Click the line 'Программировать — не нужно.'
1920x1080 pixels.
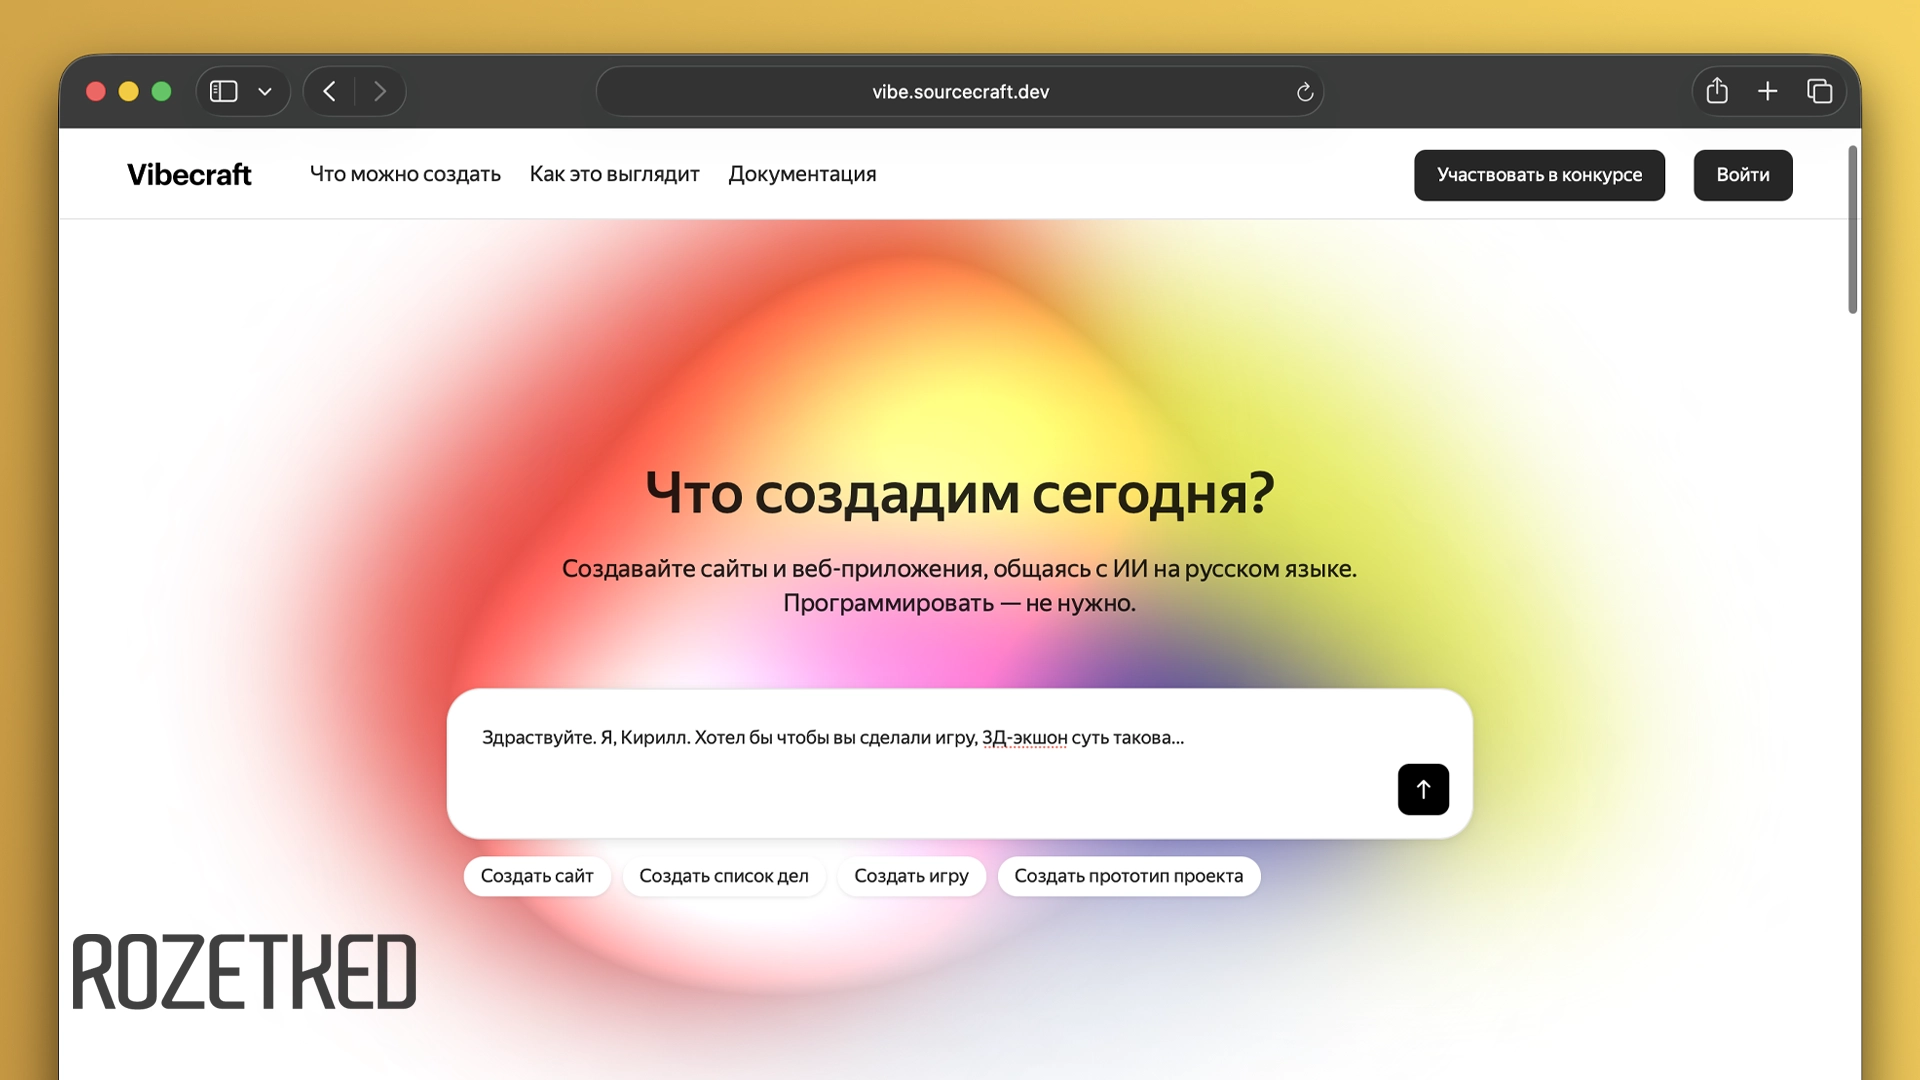959,603
